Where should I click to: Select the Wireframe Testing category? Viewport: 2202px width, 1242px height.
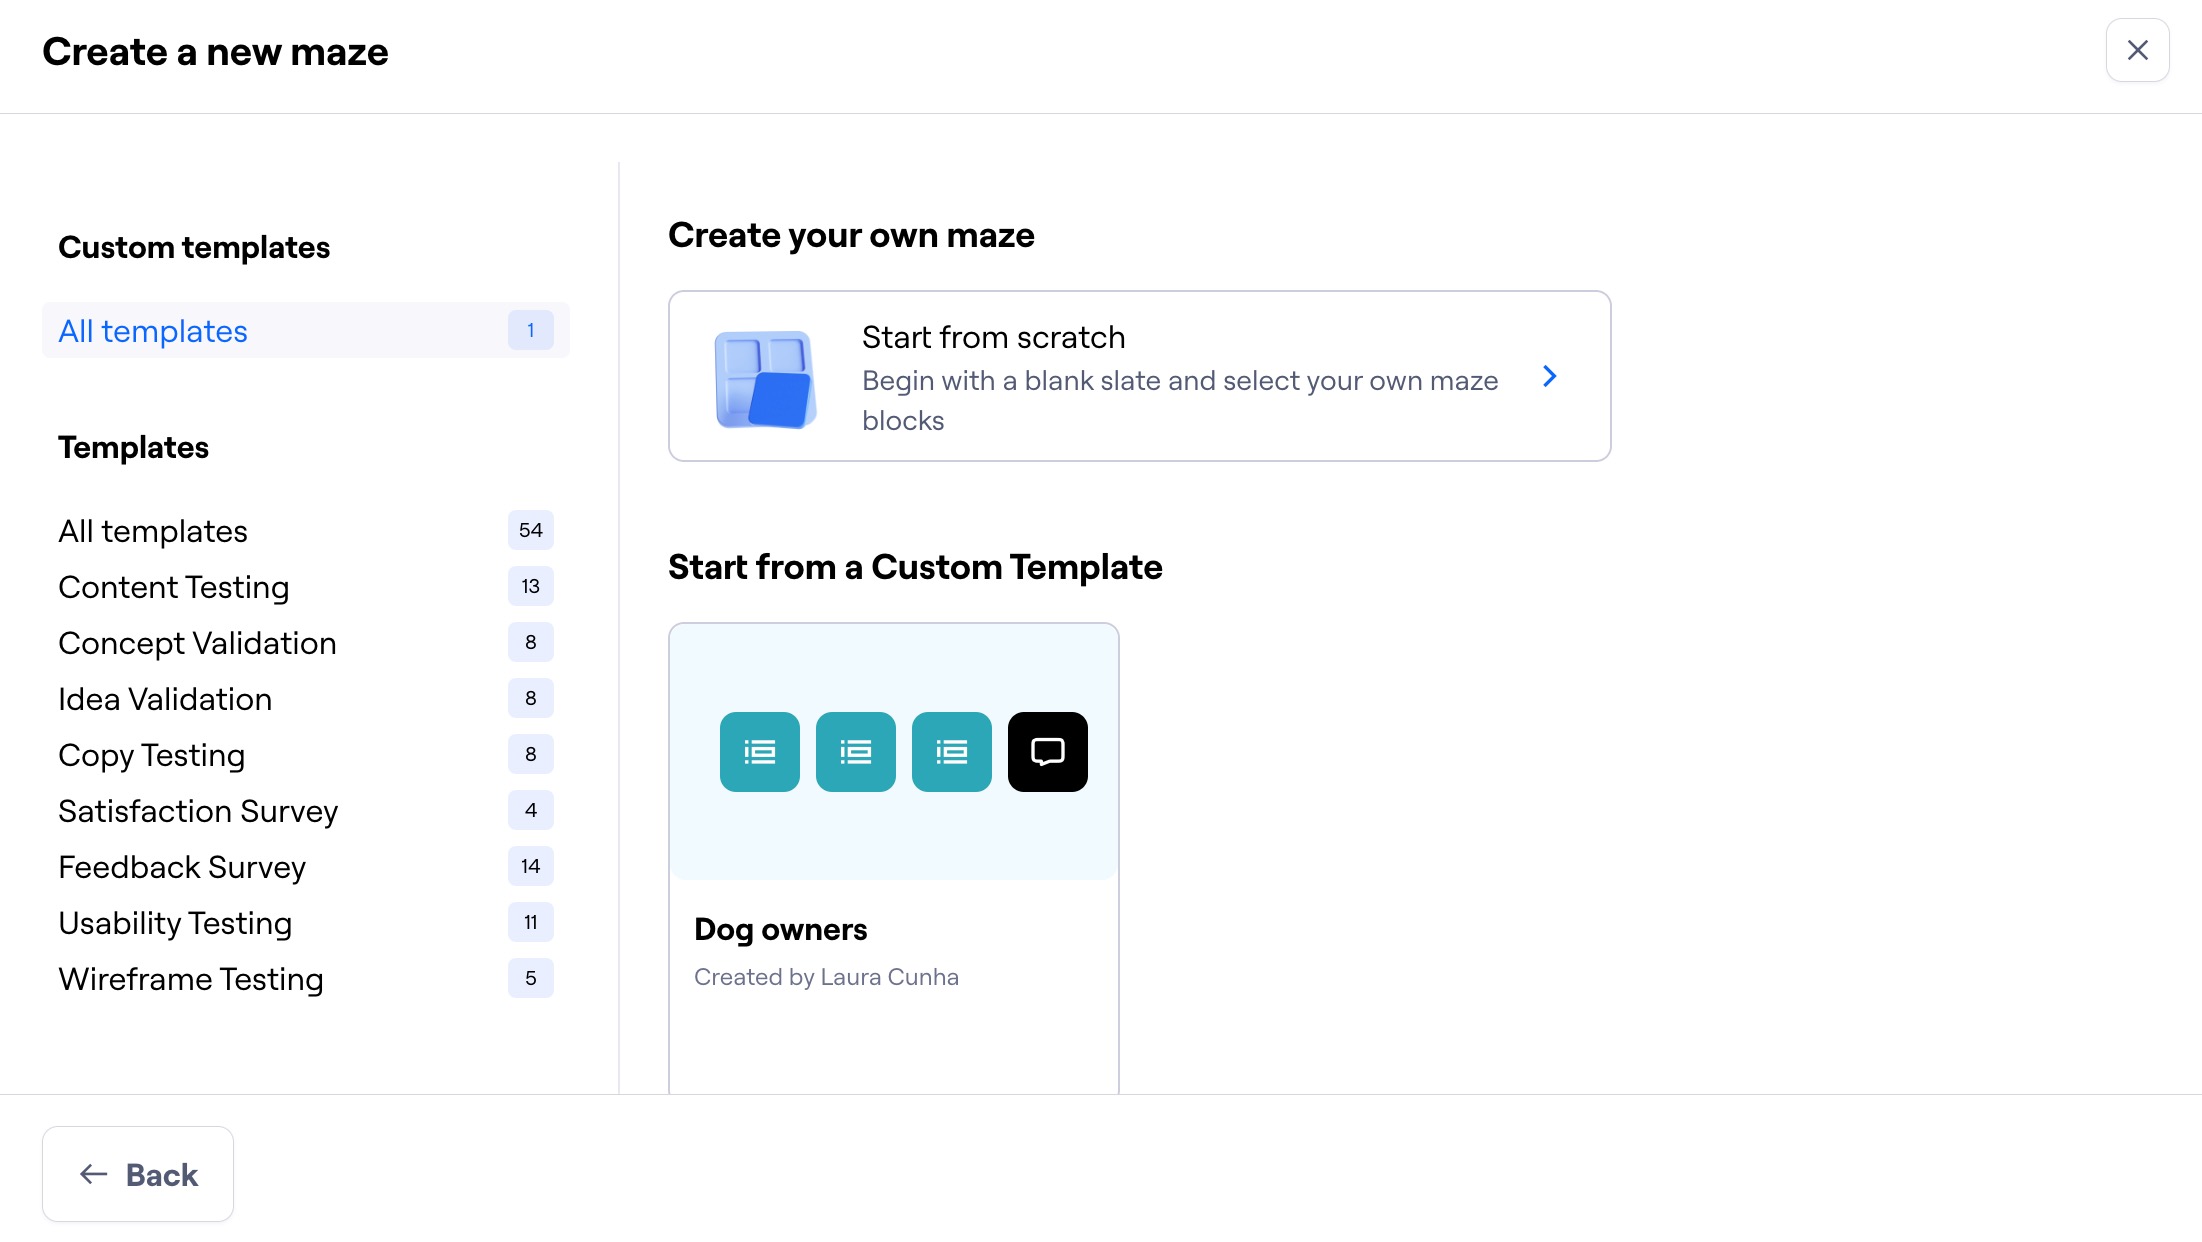191,979
